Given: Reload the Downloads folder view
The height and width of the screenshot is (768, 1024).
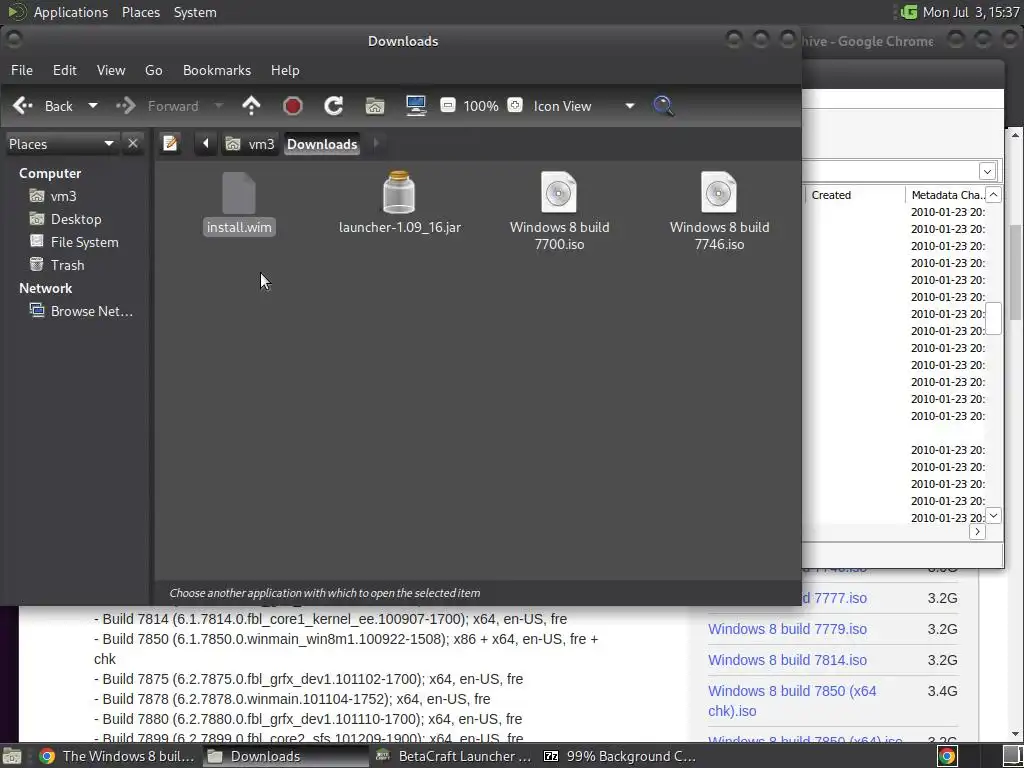Looking at the screenshot, I should (x=334, y=106).
